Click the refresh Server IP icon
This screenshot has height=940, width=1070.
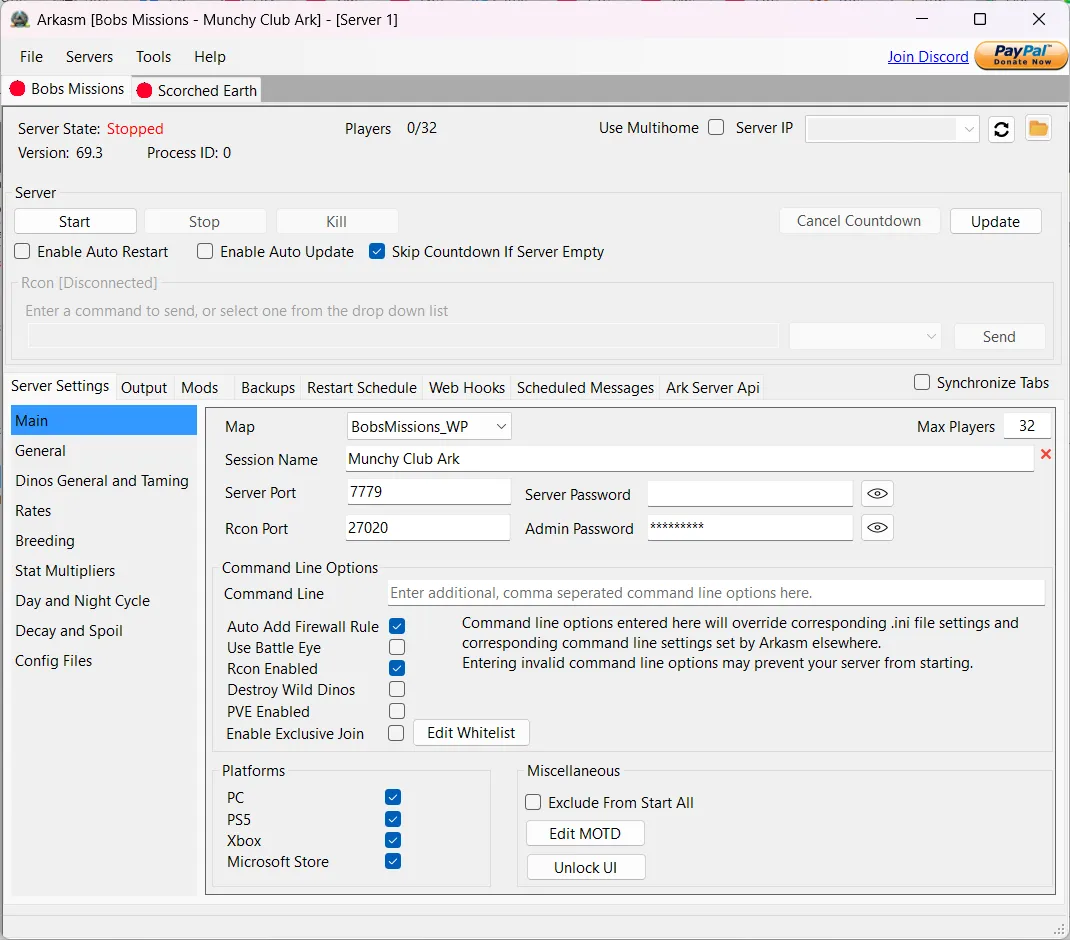pyautogui.click(x=1001, y=129)
